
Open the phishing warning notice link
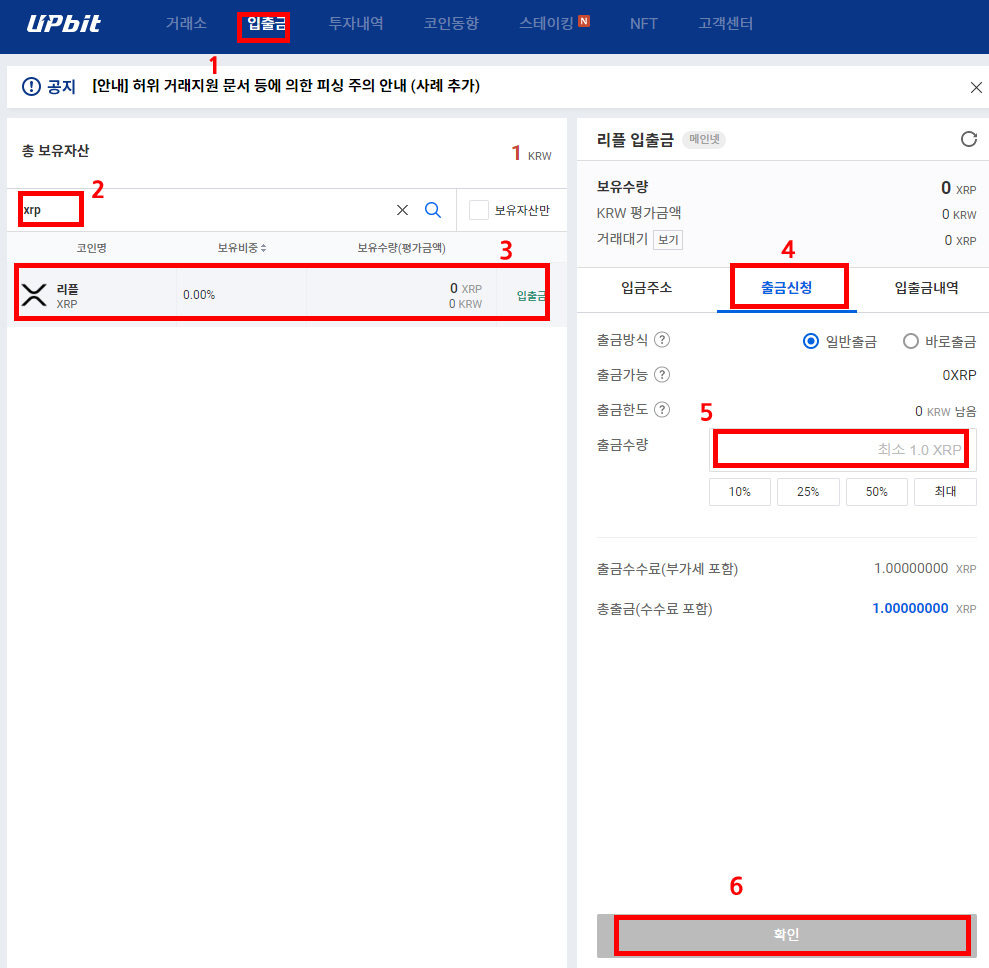(286, 86)
